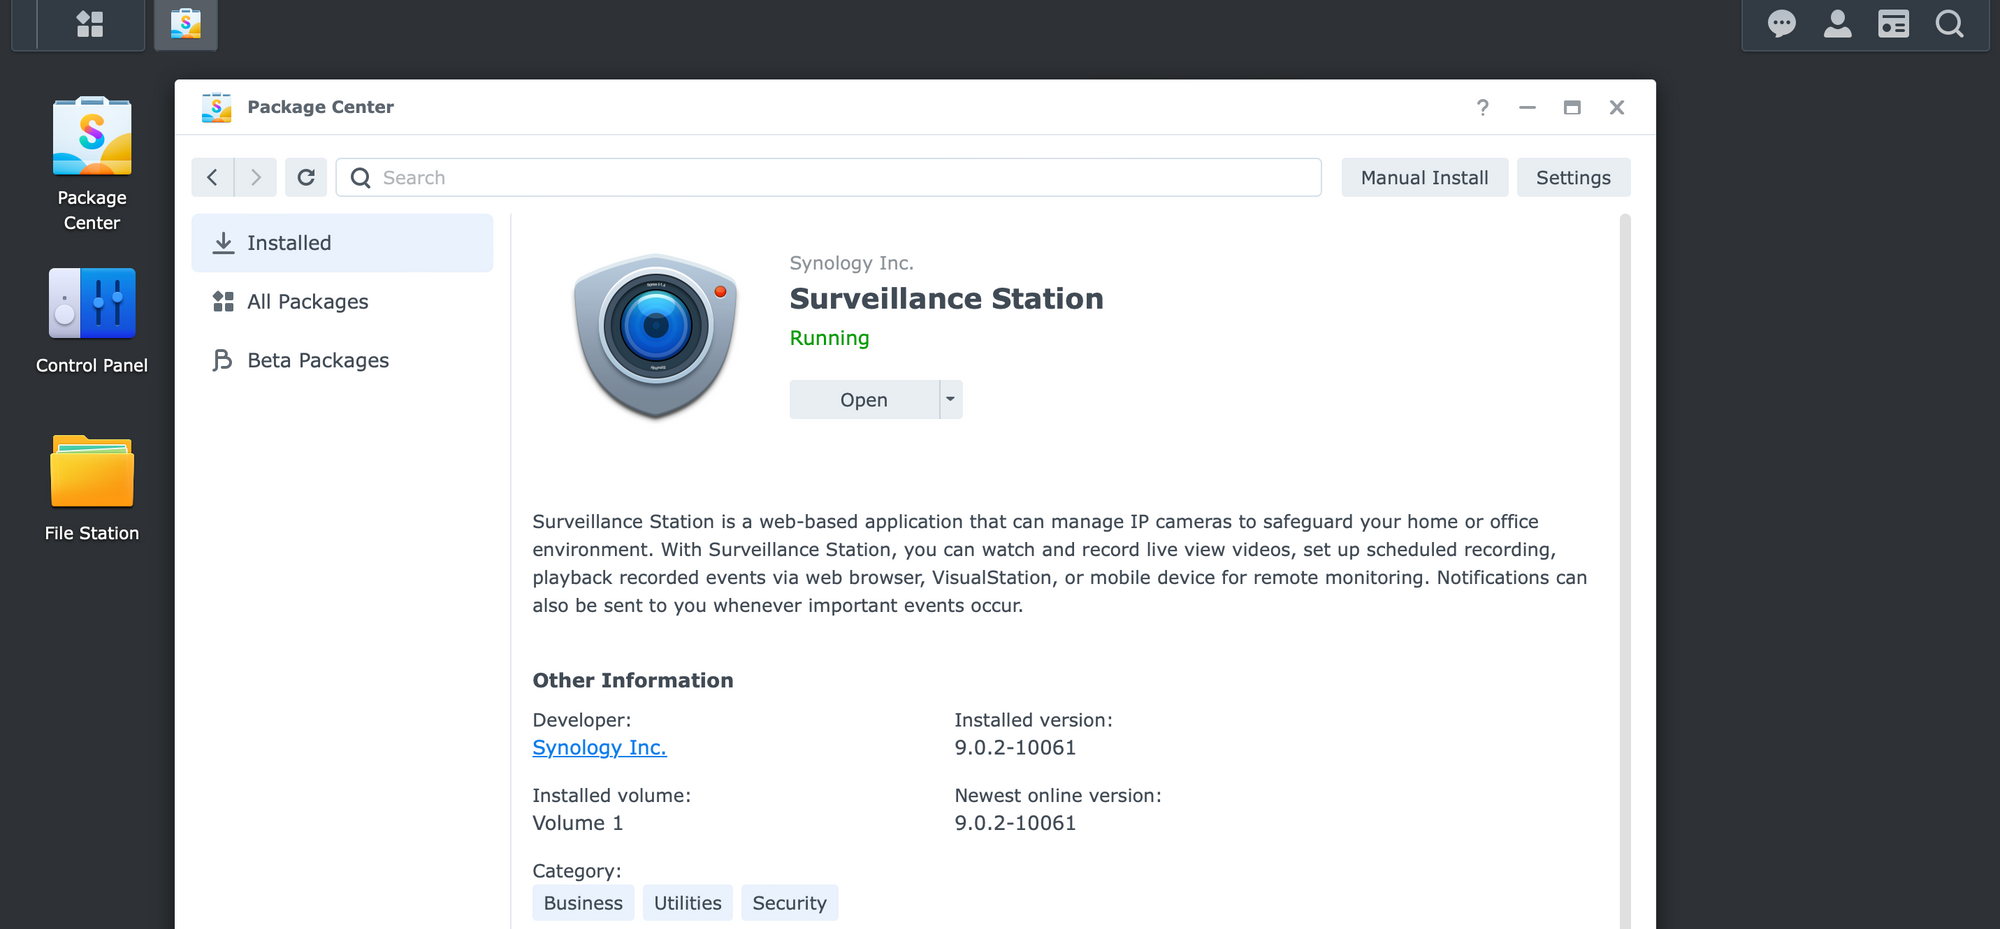Click the Security category tag
Screen dimensions: 2000x929
pyautogui.click(x=789, y=903)
